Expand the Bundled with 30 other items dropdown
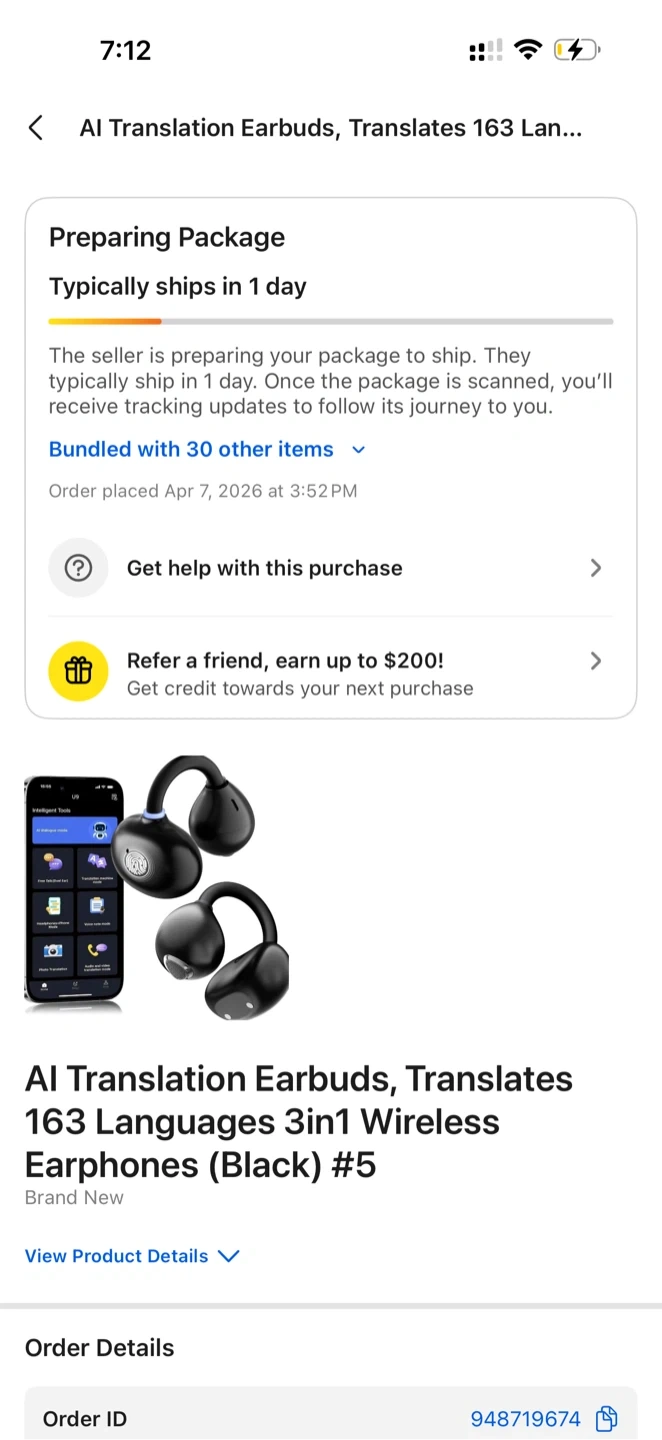 (208, 450)
